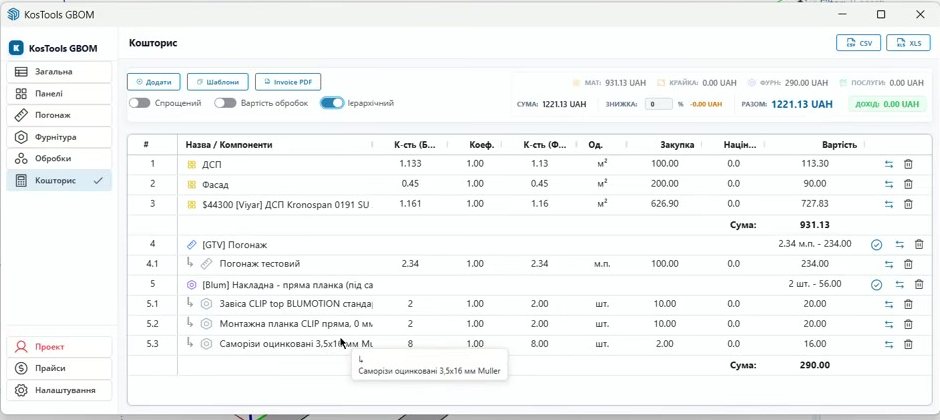Delete the [GTV] Погонаж group row
Viewport: 940px width, 420px height.
(x=918, y=244)
